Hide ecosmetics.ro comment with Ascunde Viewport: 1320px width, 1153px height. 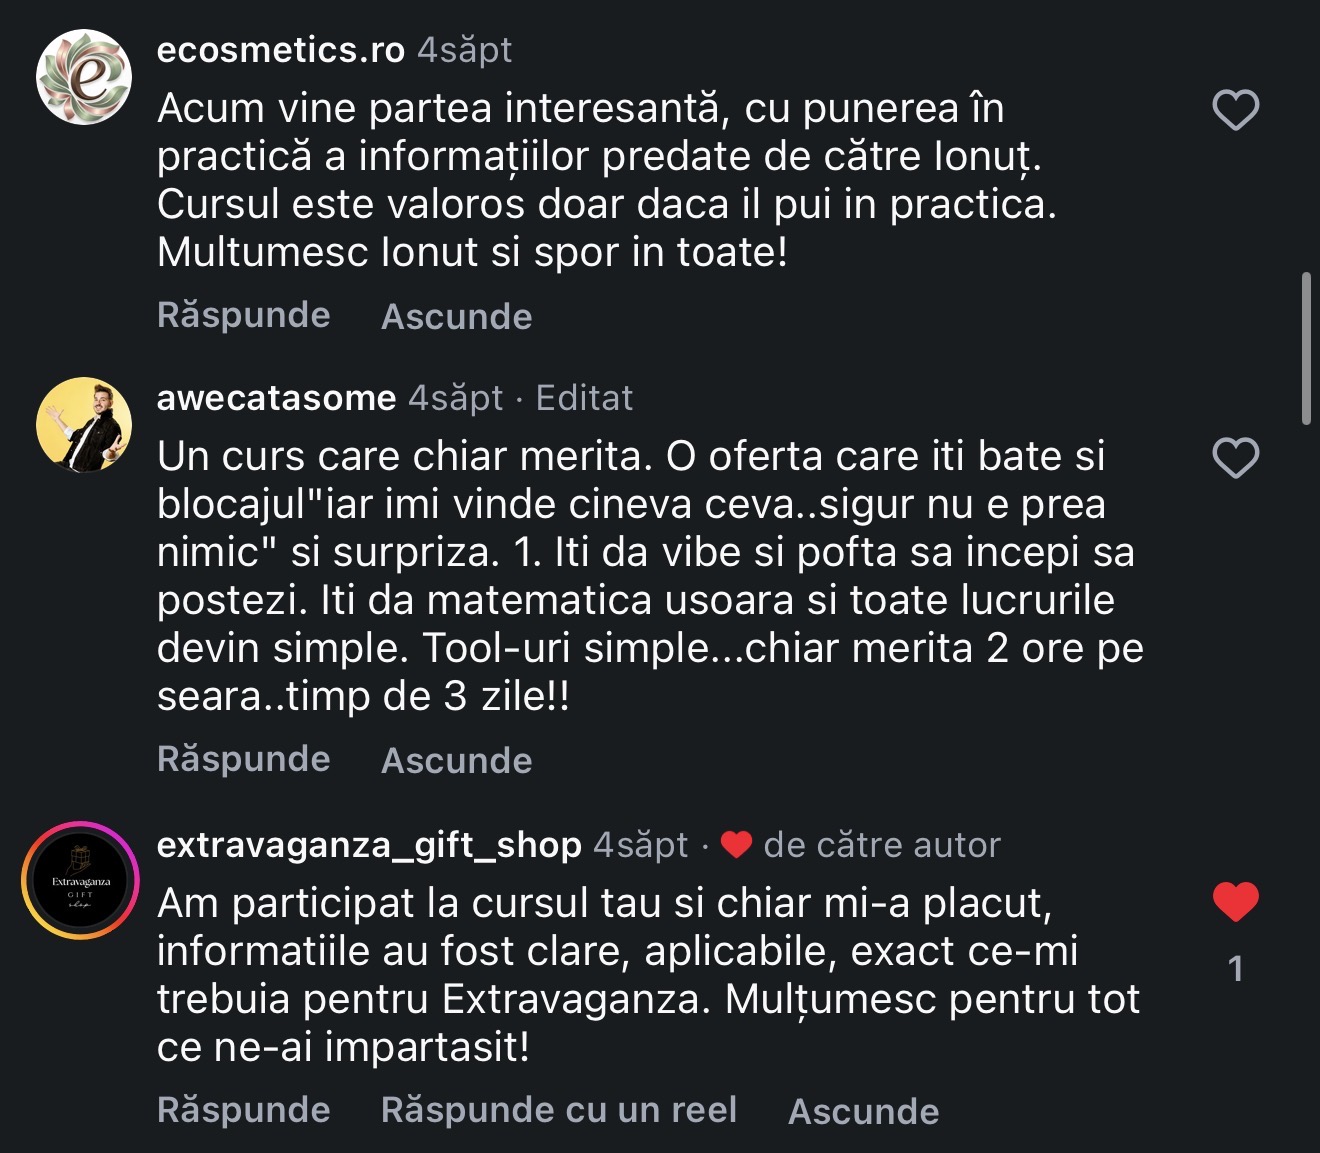457,316
